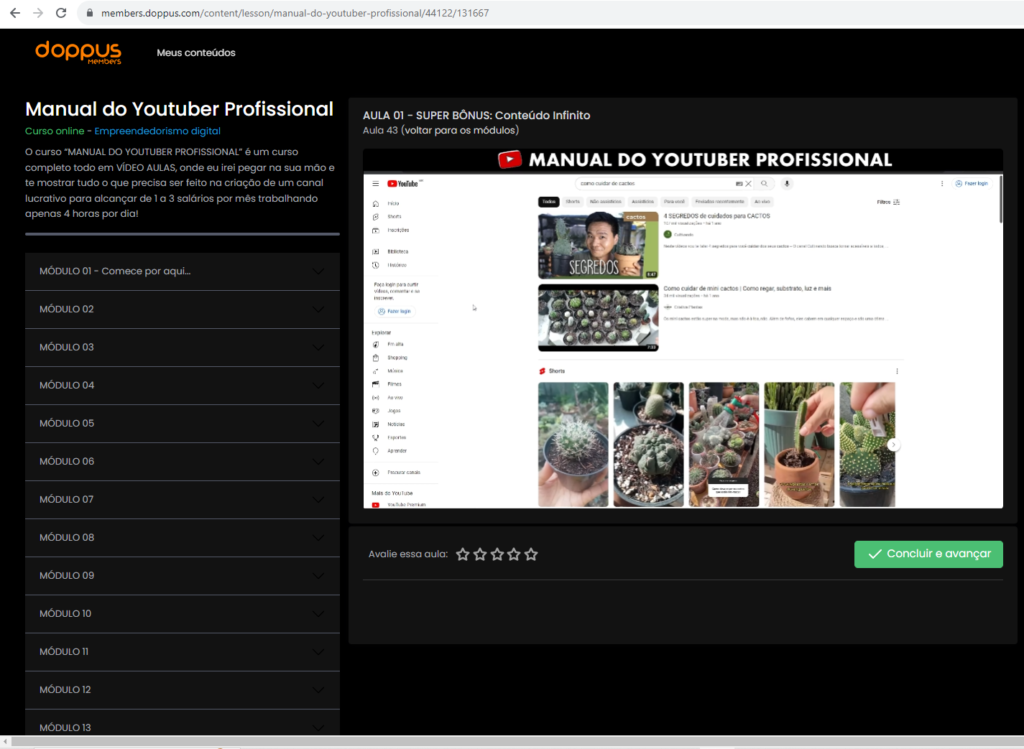This screenshot has height=749, width=1024.
Task: Expand the MÓDULO 09 chevron
Action: pyautogui.click(x=318, y=576)
